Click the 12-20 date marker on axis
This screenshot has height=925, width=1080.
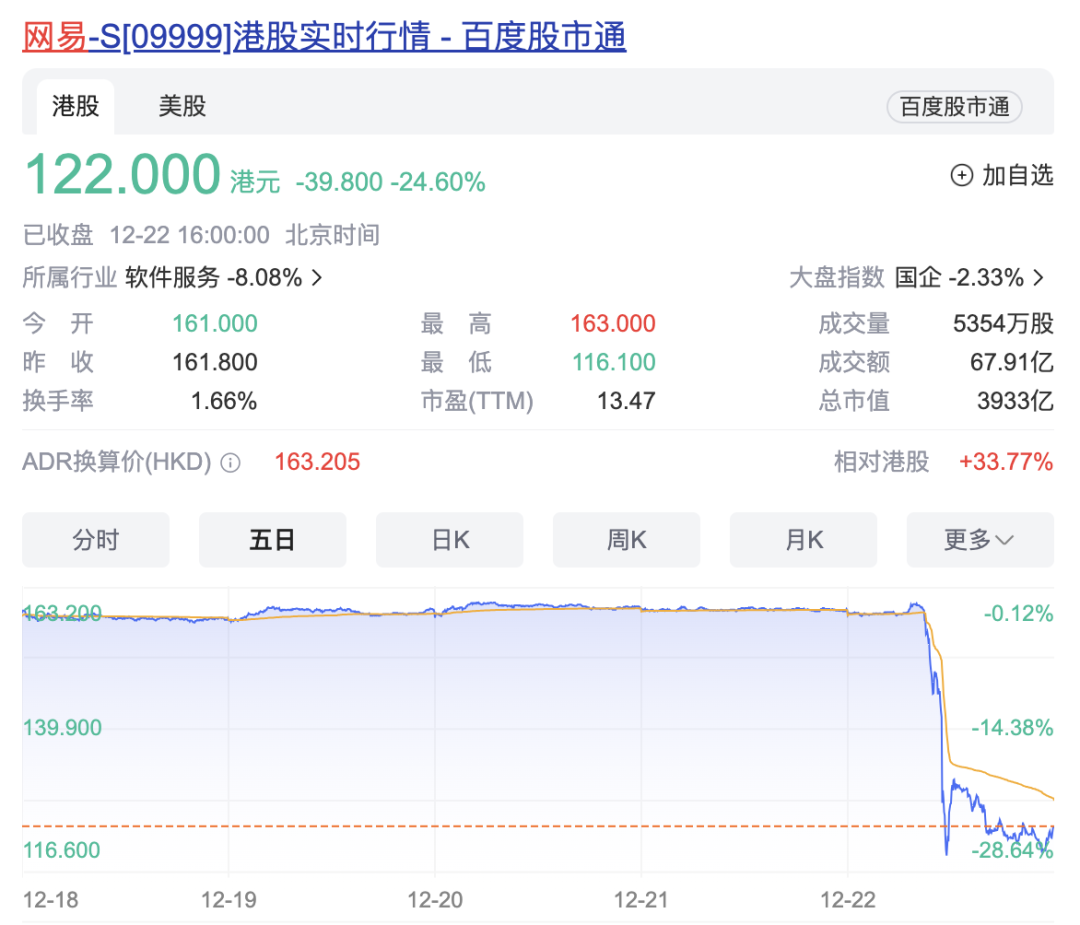coord(436,900)
